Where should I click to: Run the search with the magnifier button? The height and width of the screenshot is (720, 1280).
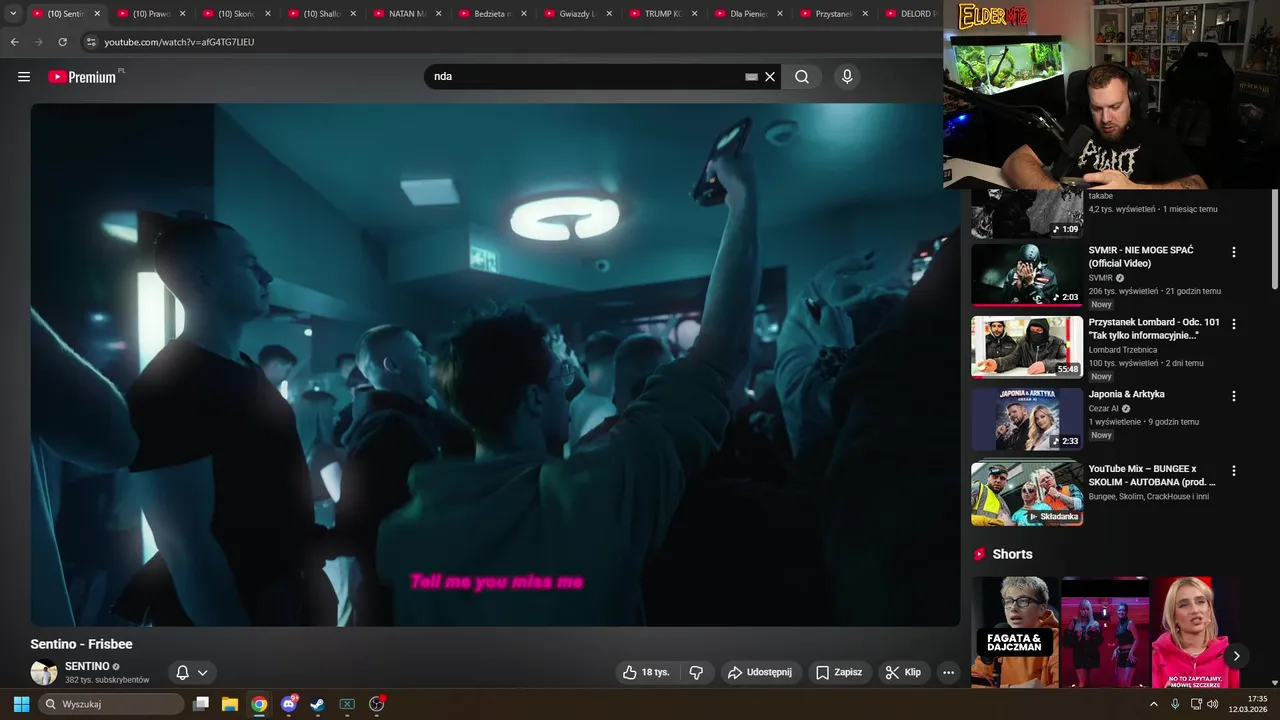(802, 77)
